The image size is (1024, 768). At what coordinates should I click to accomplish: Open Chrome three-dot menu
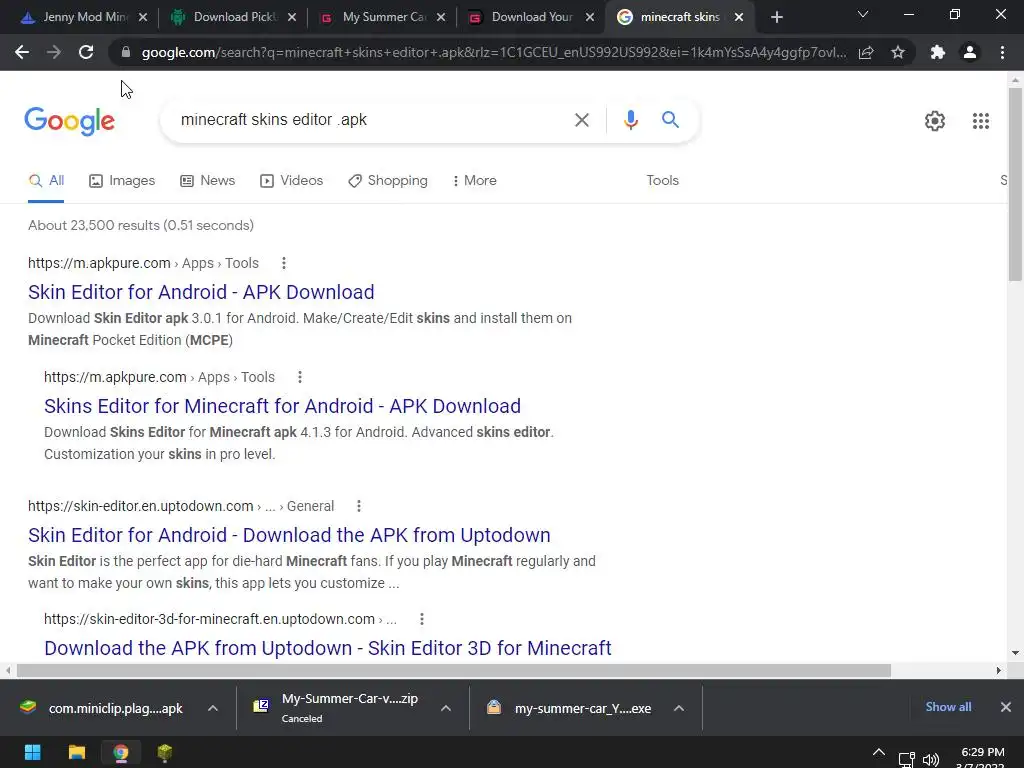coord(1002,52)
